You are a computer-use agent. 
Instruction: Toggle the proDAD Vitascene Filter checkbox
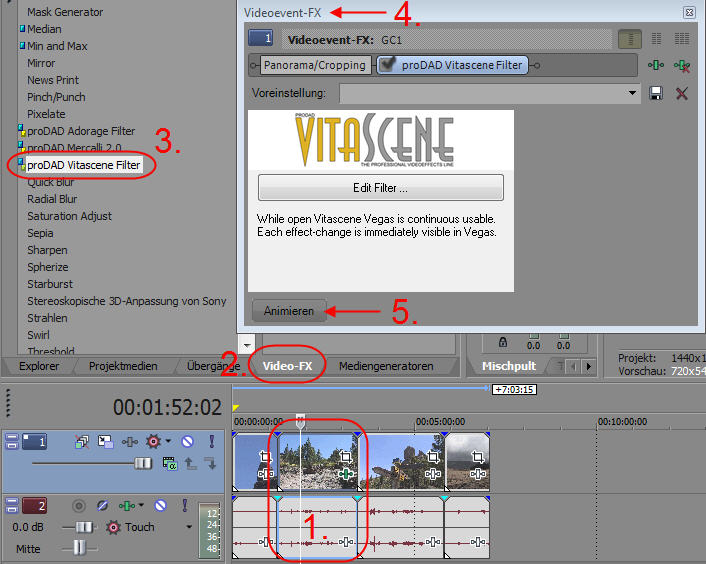click(x=388, y=65)
